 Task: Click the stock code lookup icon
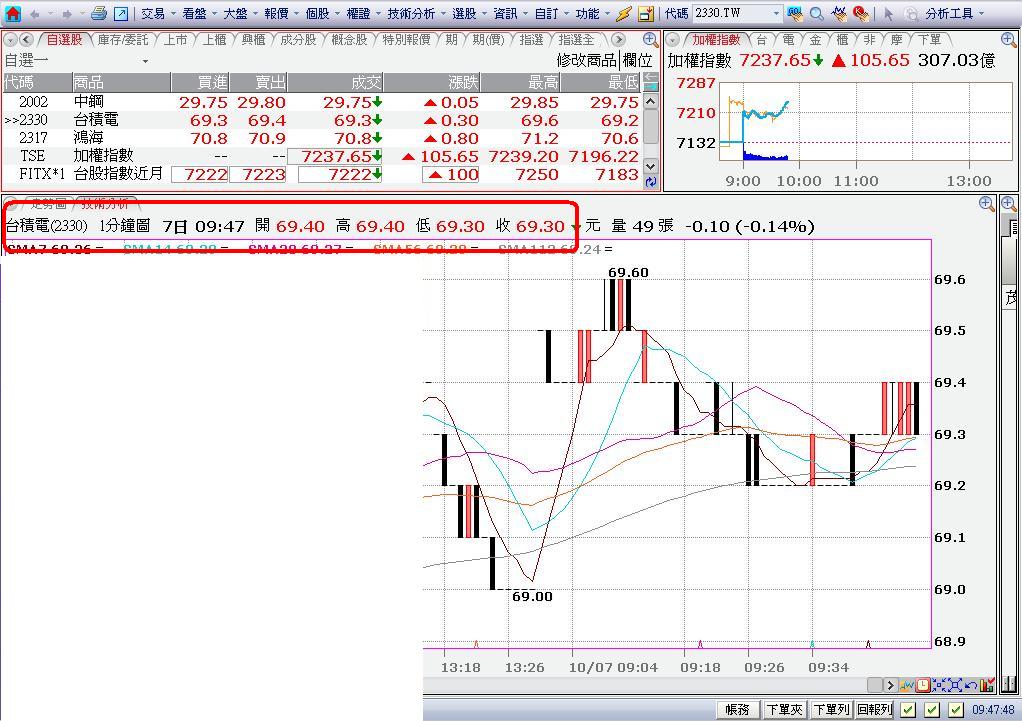[x=795, y=13]
